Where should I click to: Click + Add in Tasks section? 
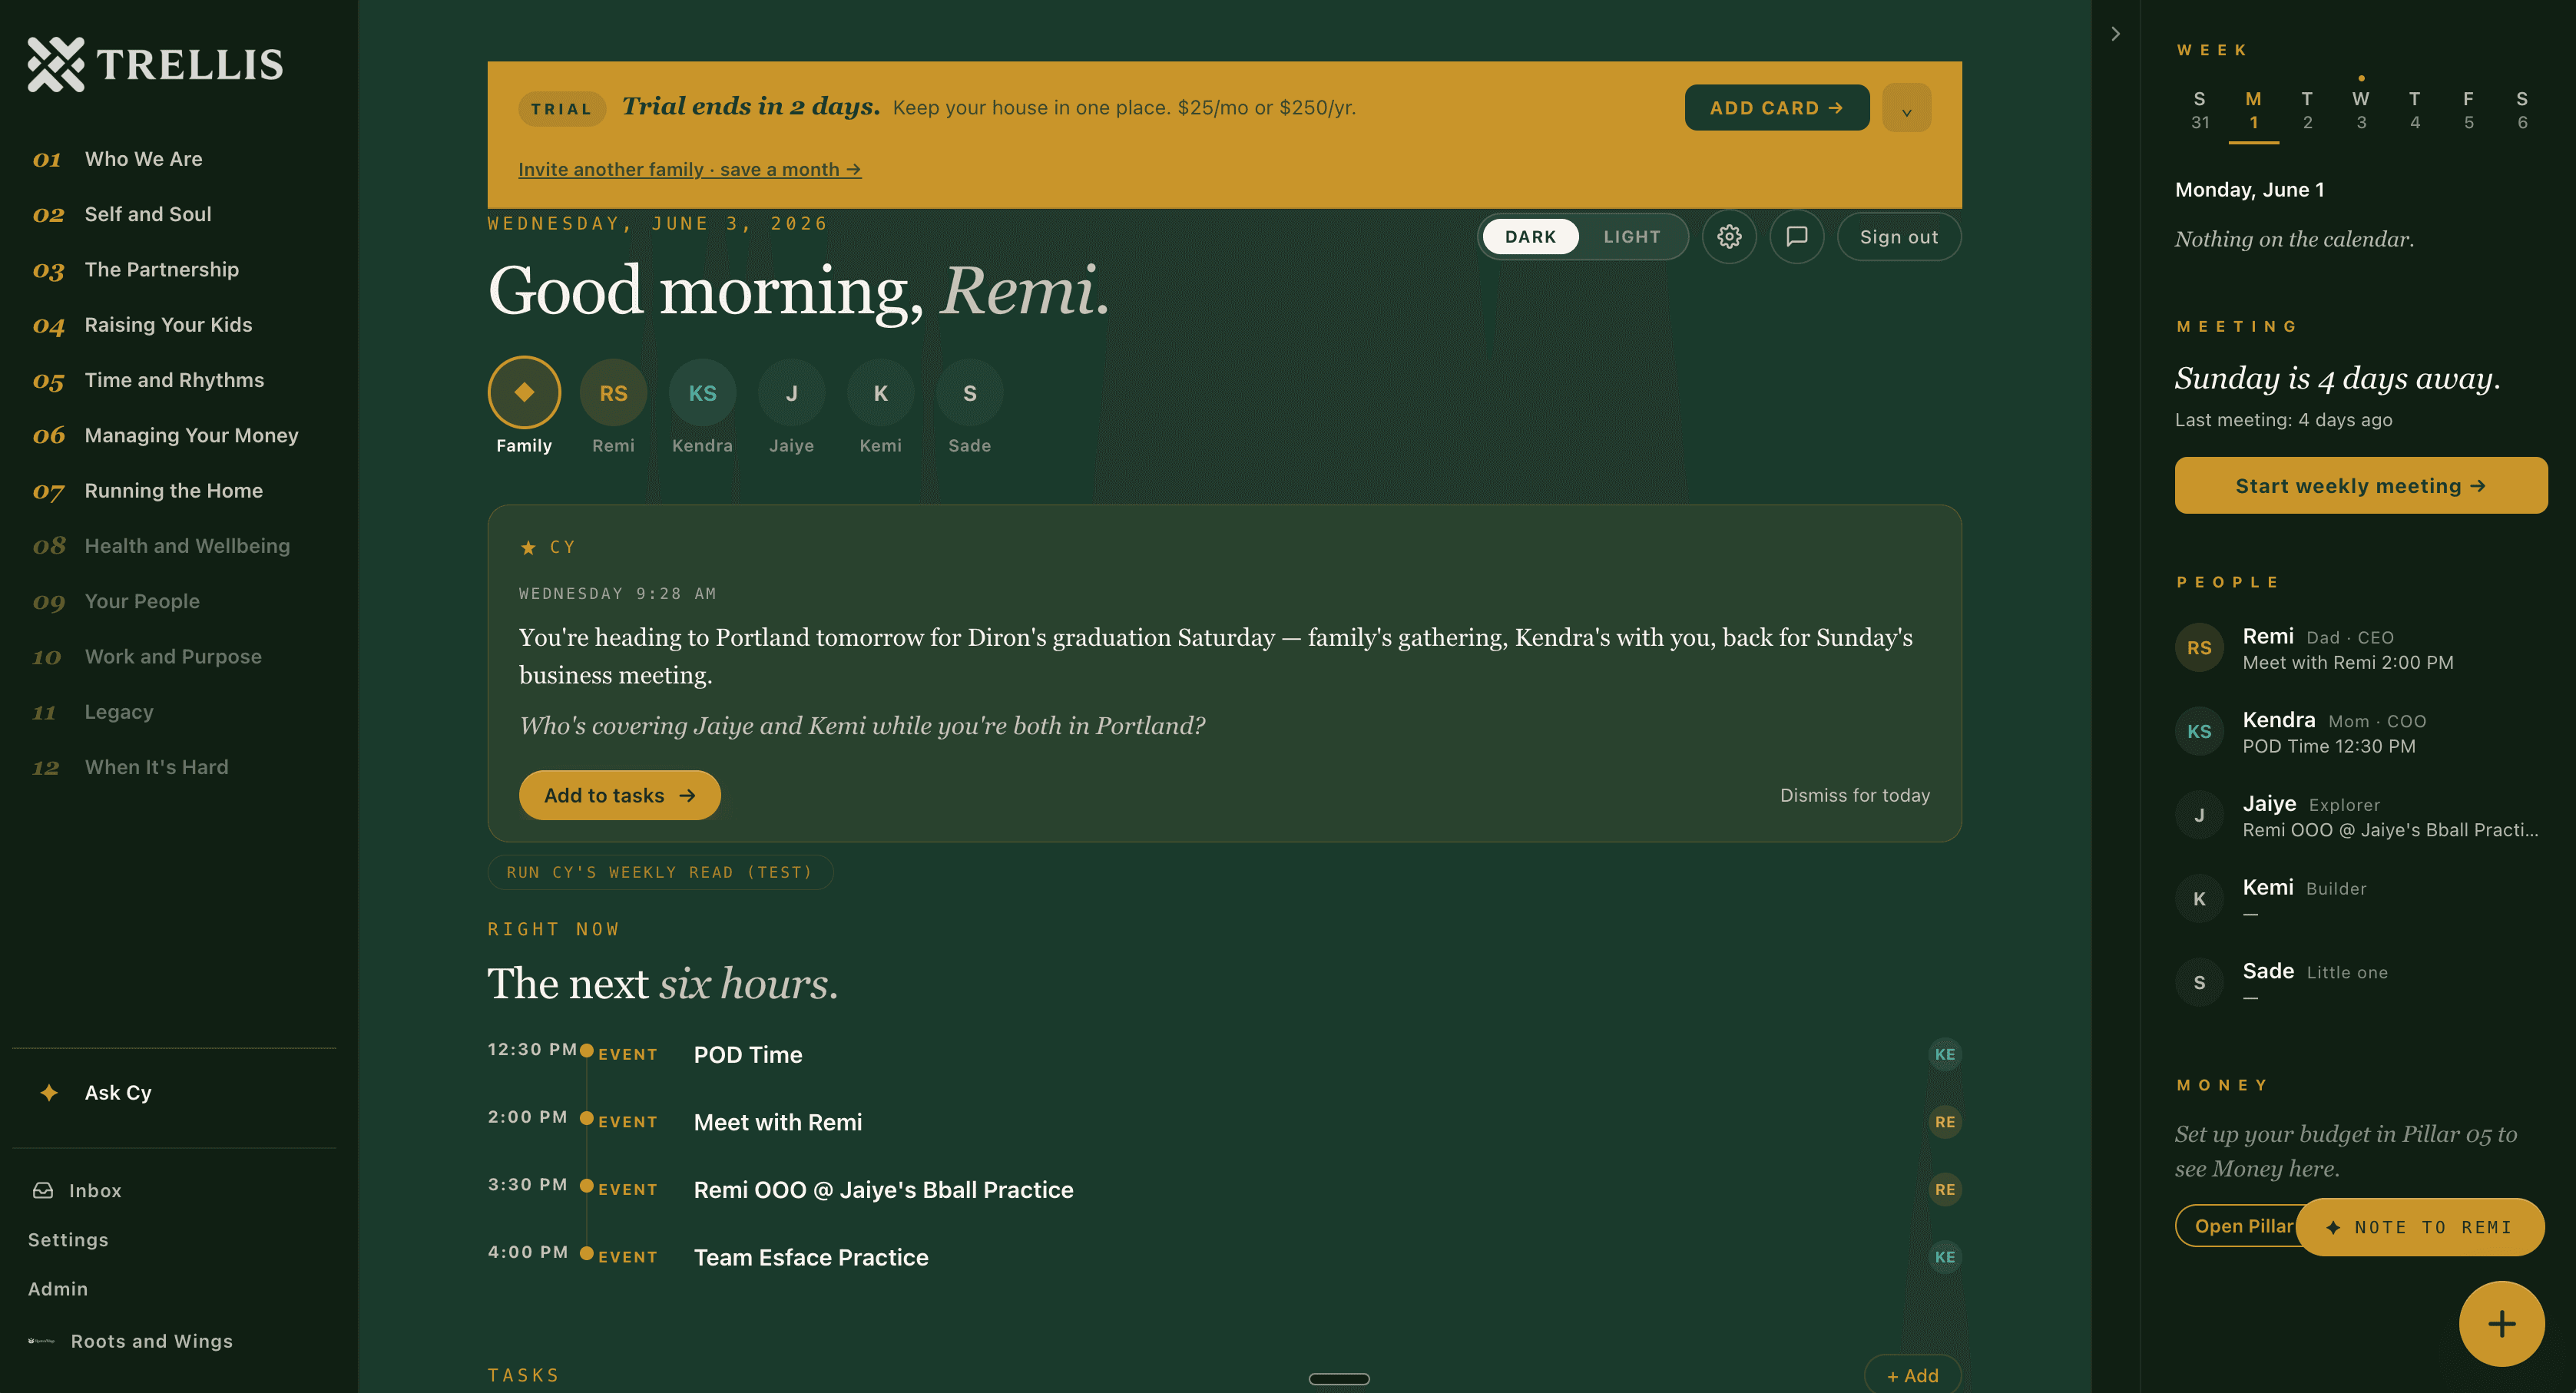coord(1912,1376)
